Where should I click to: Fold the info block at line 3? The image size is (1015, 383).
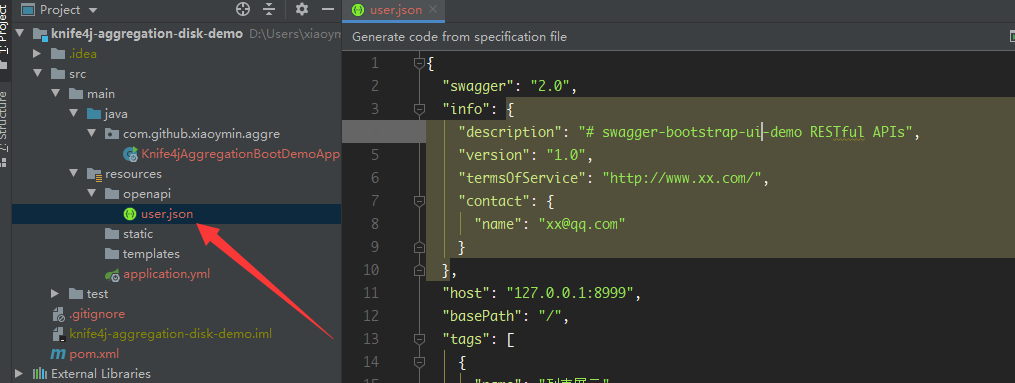[x=419, y=109]
